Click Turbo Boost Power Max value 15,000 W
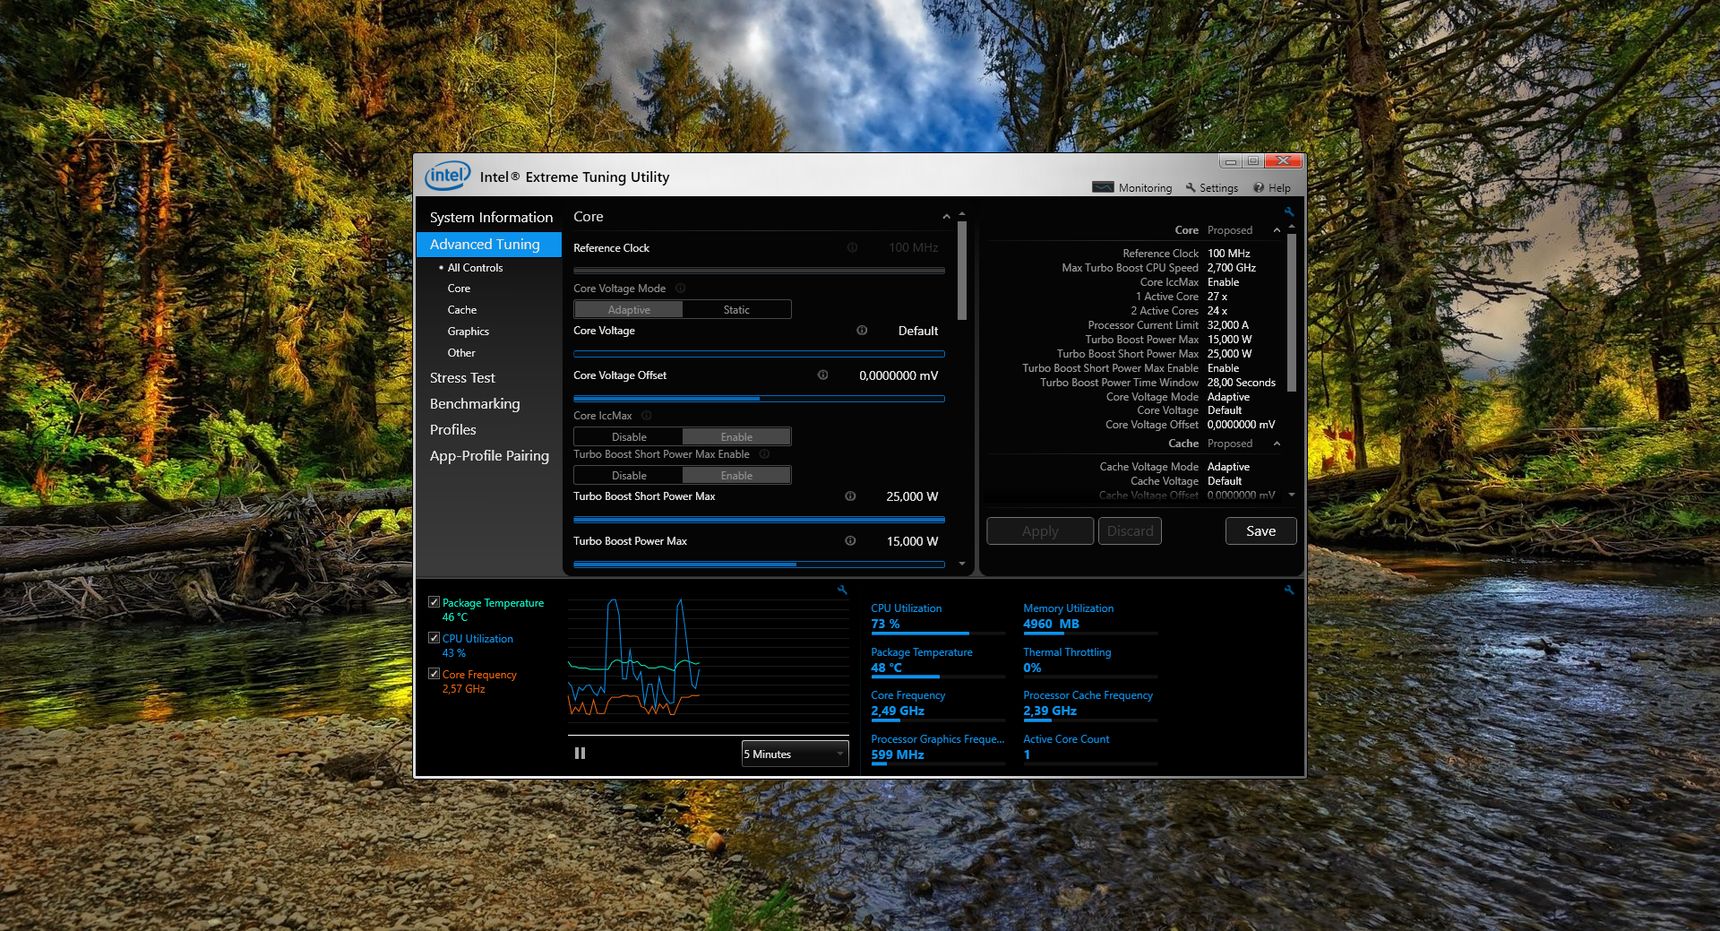This screenshot has height=931, width=1720. [x=912, y=542]
